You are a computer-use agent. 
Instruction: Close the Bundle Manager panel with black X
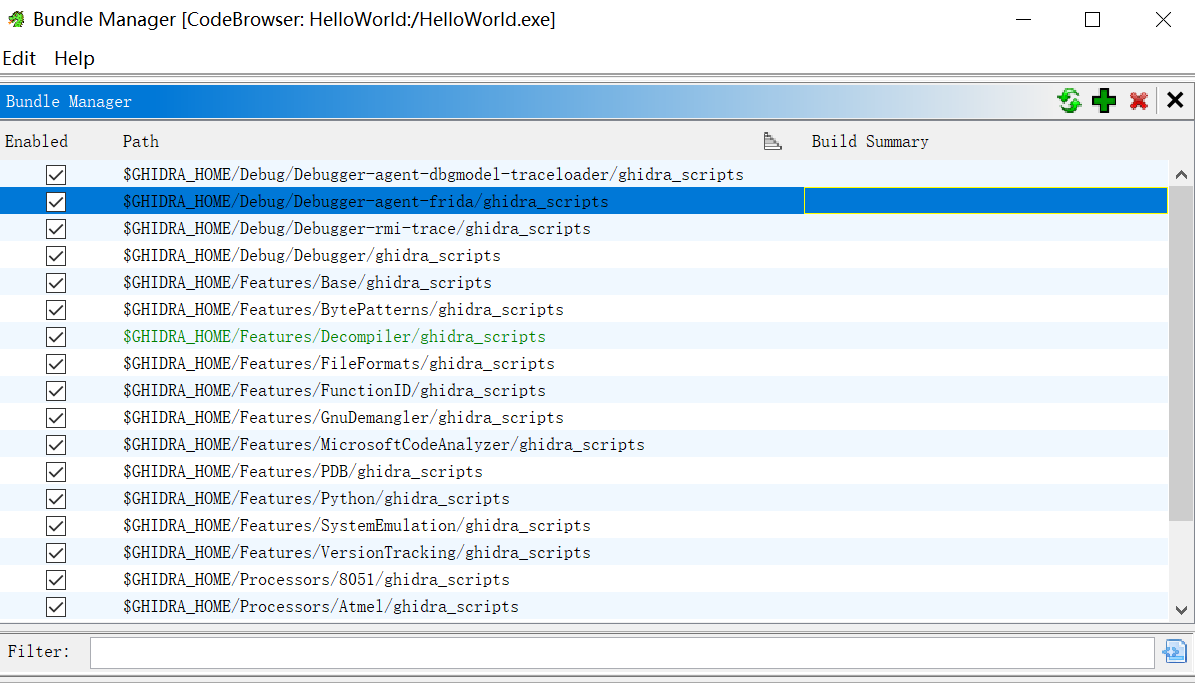1175,100
